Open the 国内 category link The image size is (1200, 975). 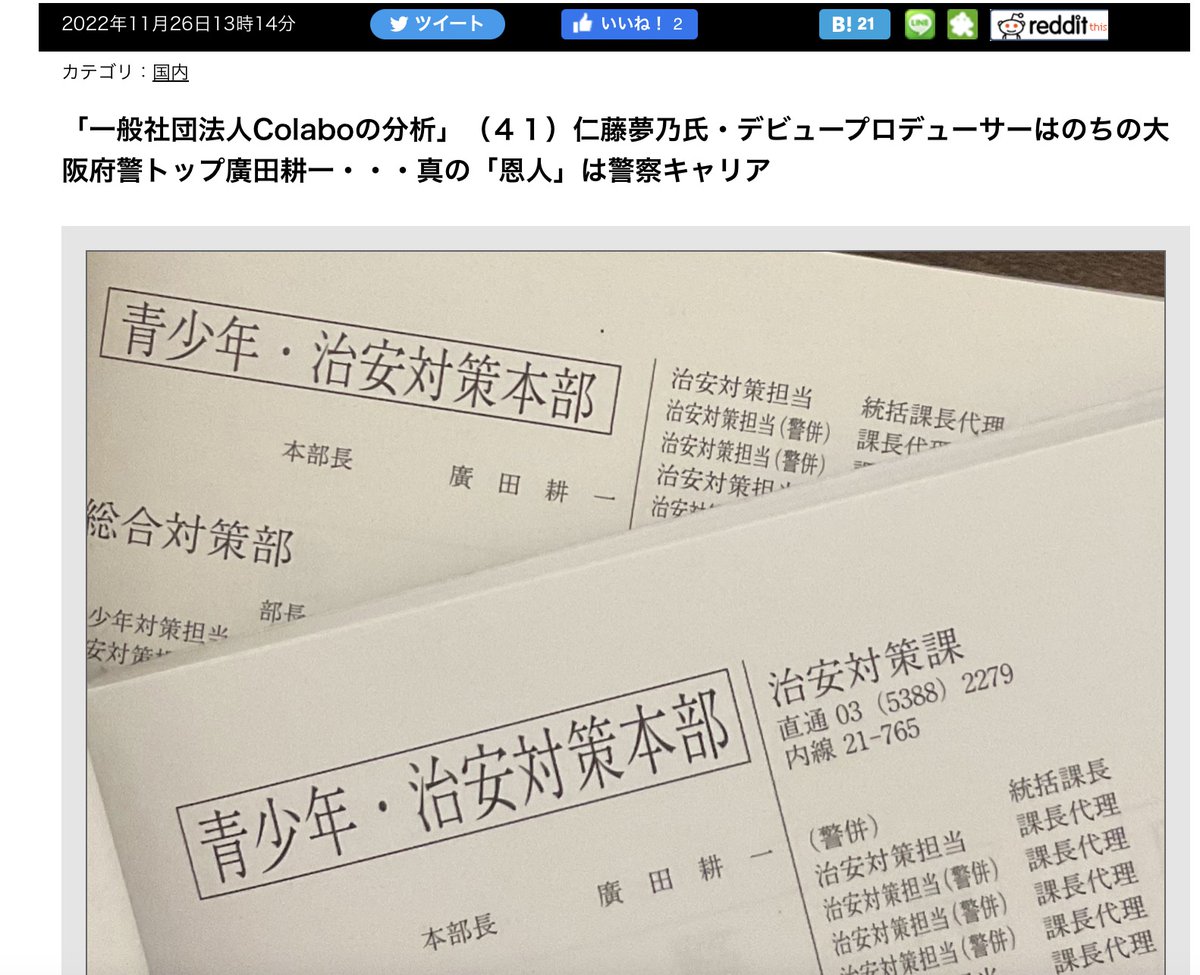170,73
